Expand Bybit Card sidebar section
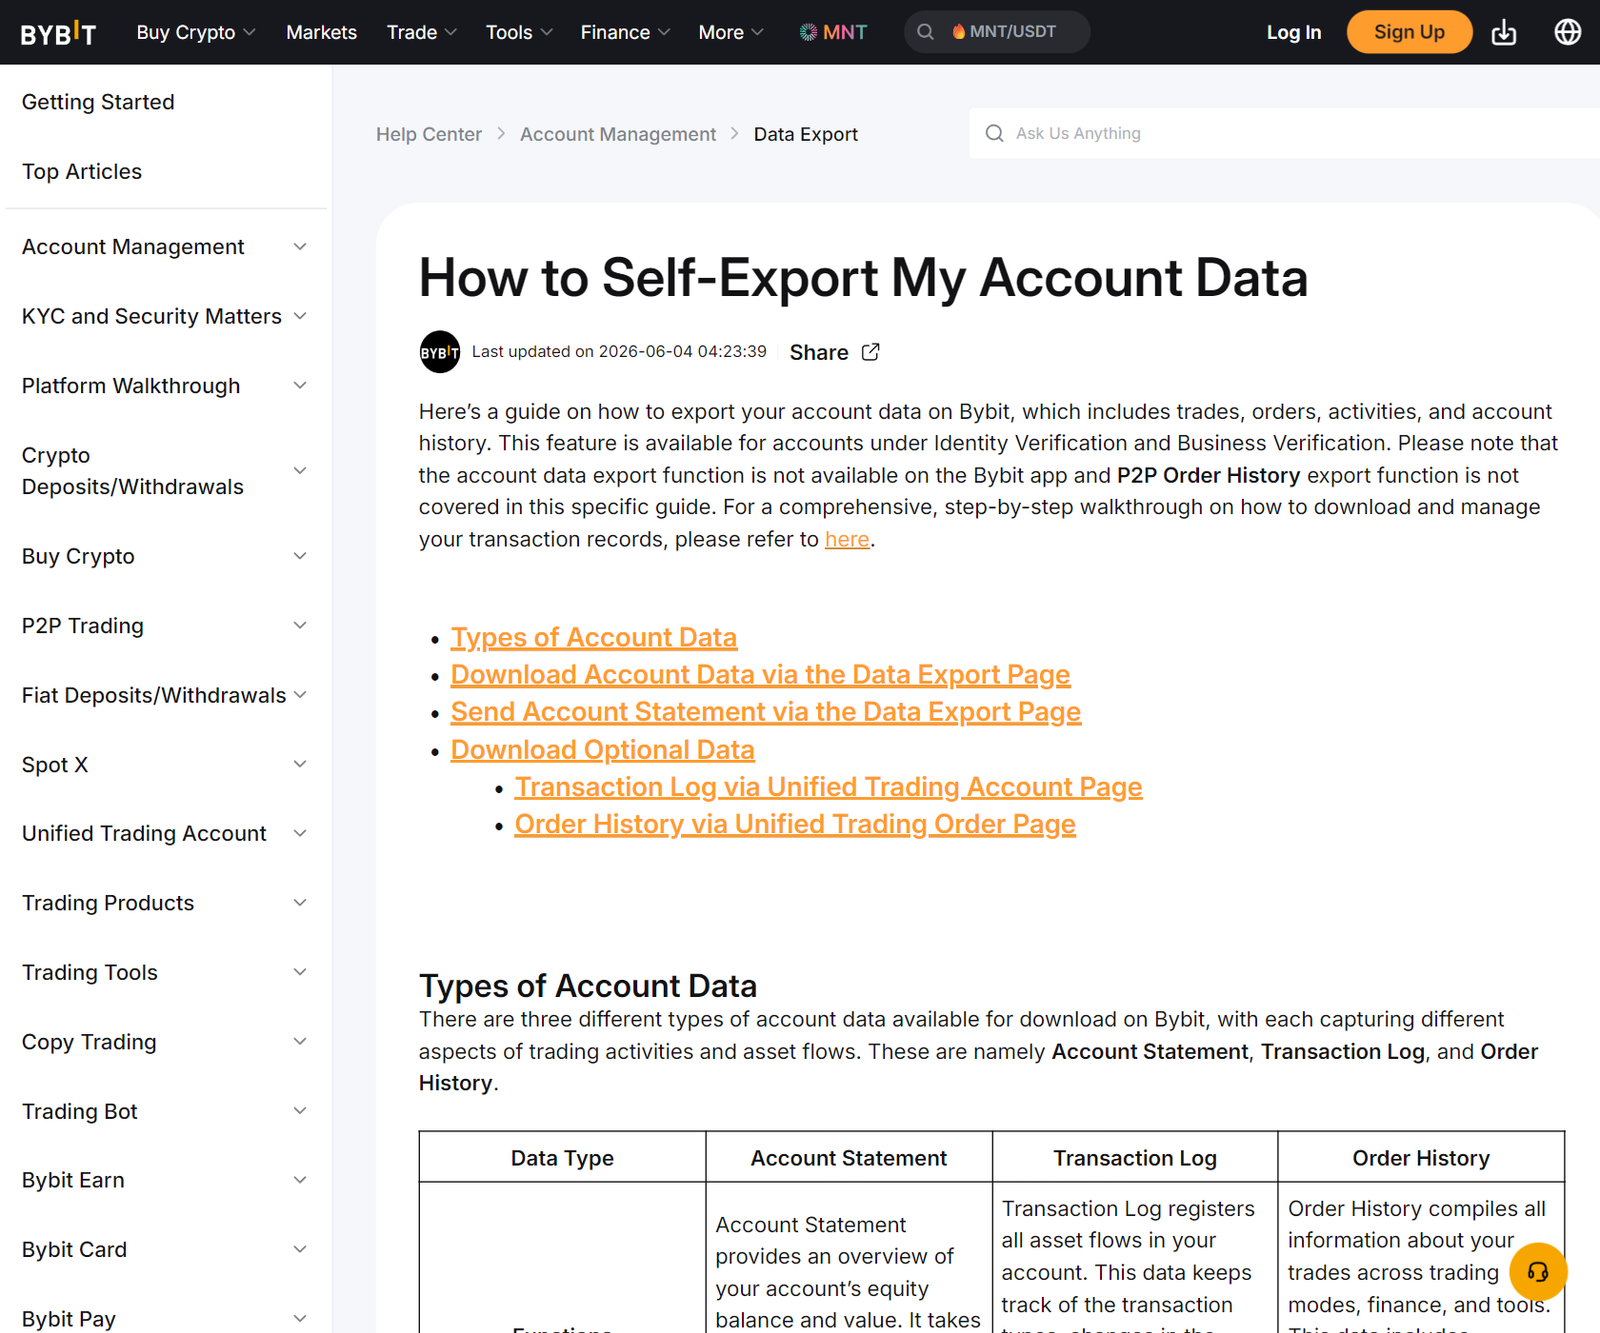This screenshot has width=1600, height=1333. (x=164, y=1250)
